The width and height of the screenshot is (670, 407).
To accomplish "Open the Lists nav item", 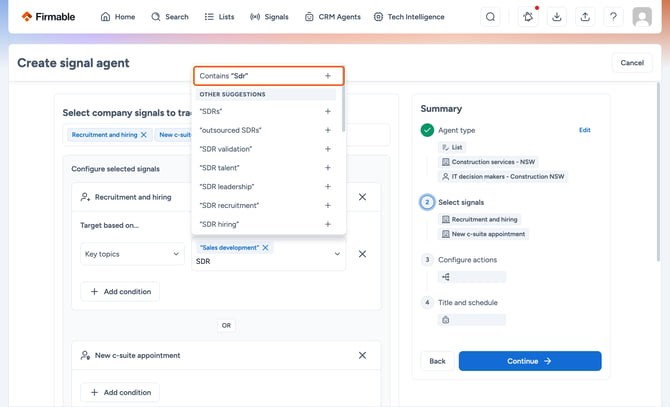I will (219, 17).
